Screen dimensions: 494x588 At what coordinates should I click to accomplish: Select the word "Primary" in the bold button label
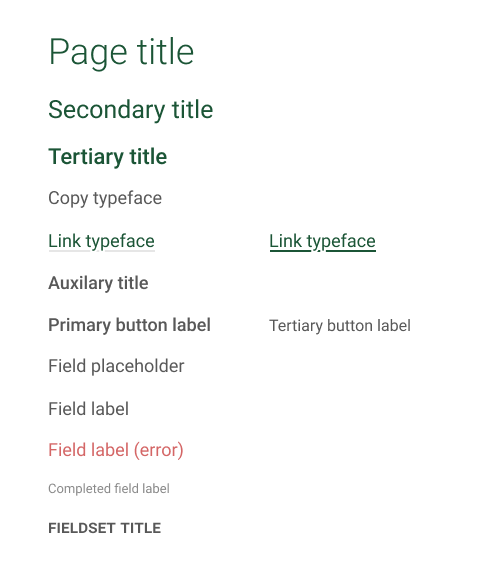point(80,326)
